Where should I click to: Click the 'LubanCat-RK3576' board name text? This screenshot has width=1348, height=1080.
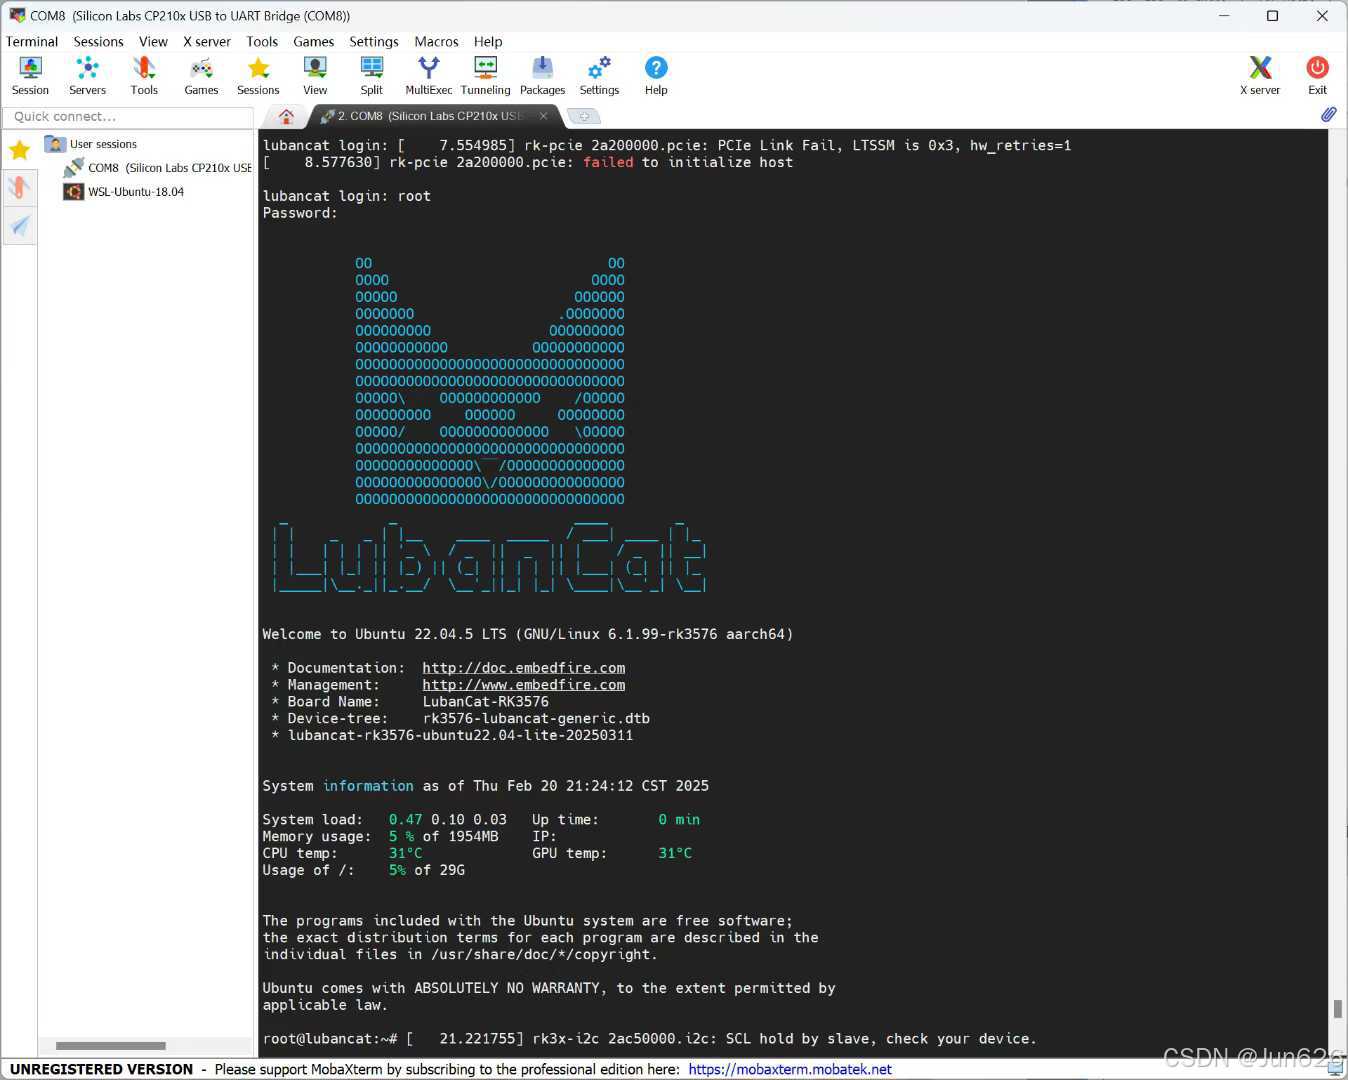[485, 702]
